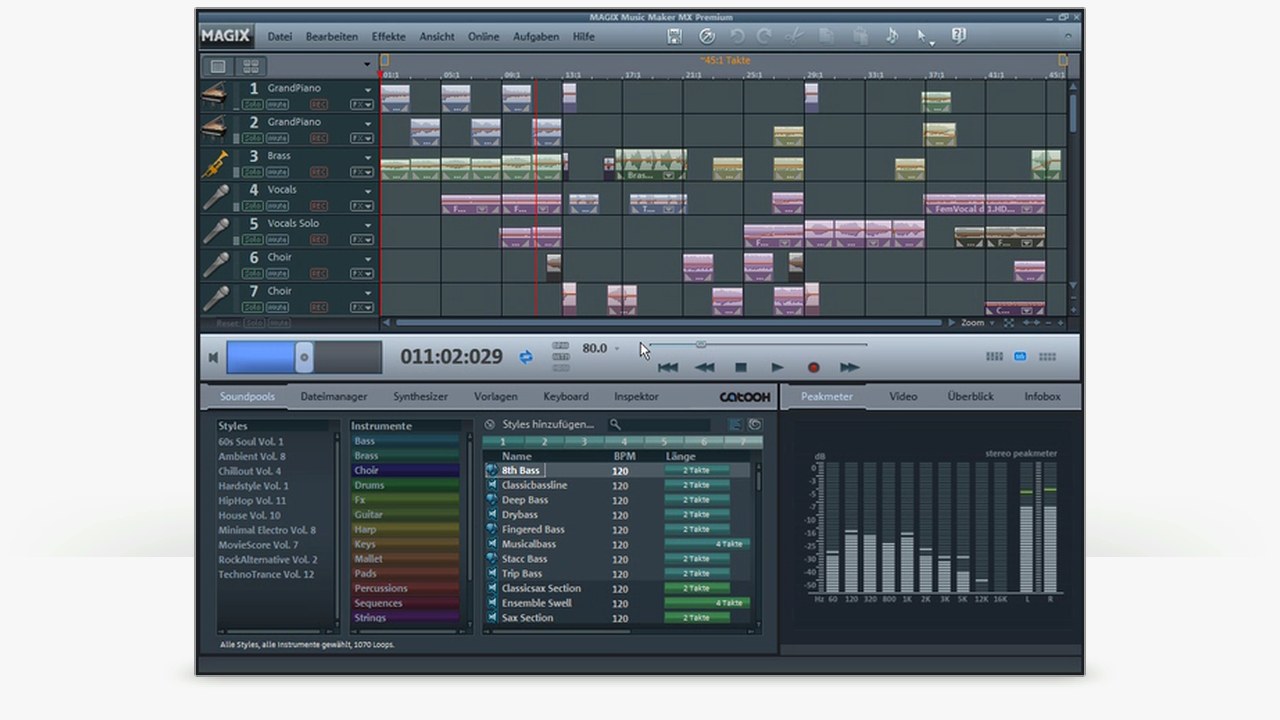Click the grand piano icon on track 1
The width and height of the screenshot is (1280, 720).
point(214,95)
